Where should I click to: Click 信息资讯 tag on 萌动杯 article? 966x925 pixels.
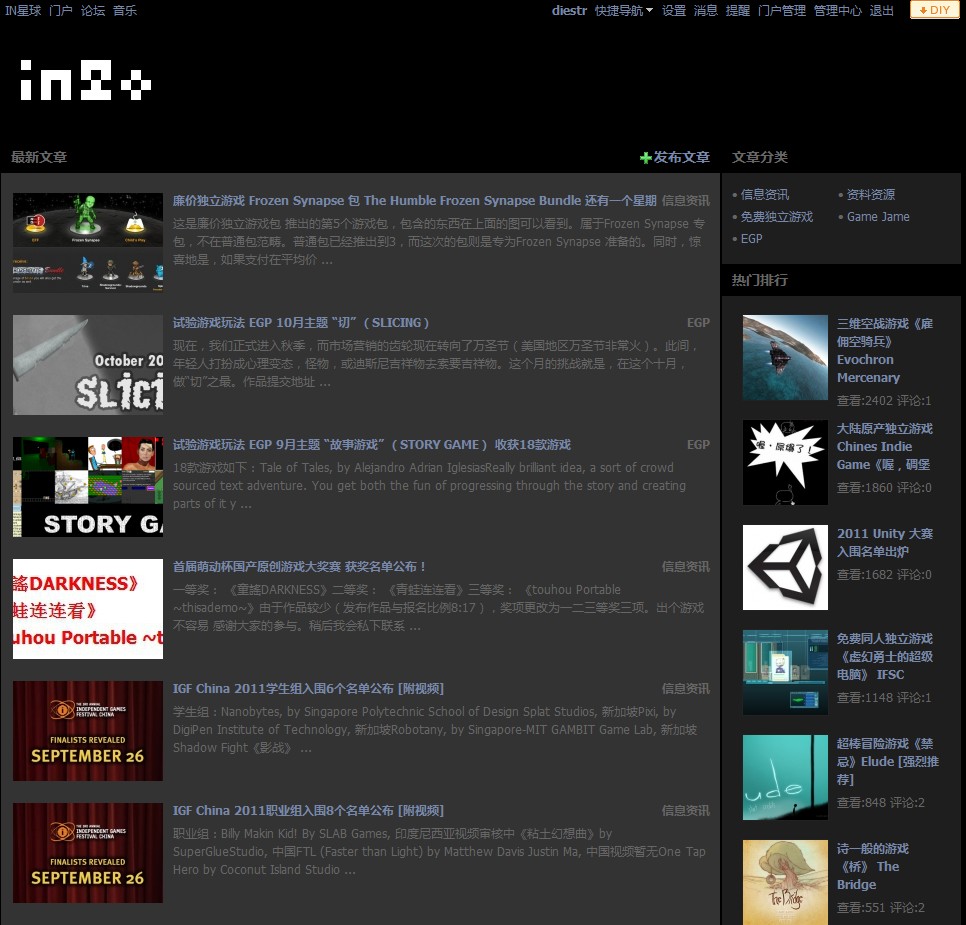pyautogui.click(x=686, y=567)
